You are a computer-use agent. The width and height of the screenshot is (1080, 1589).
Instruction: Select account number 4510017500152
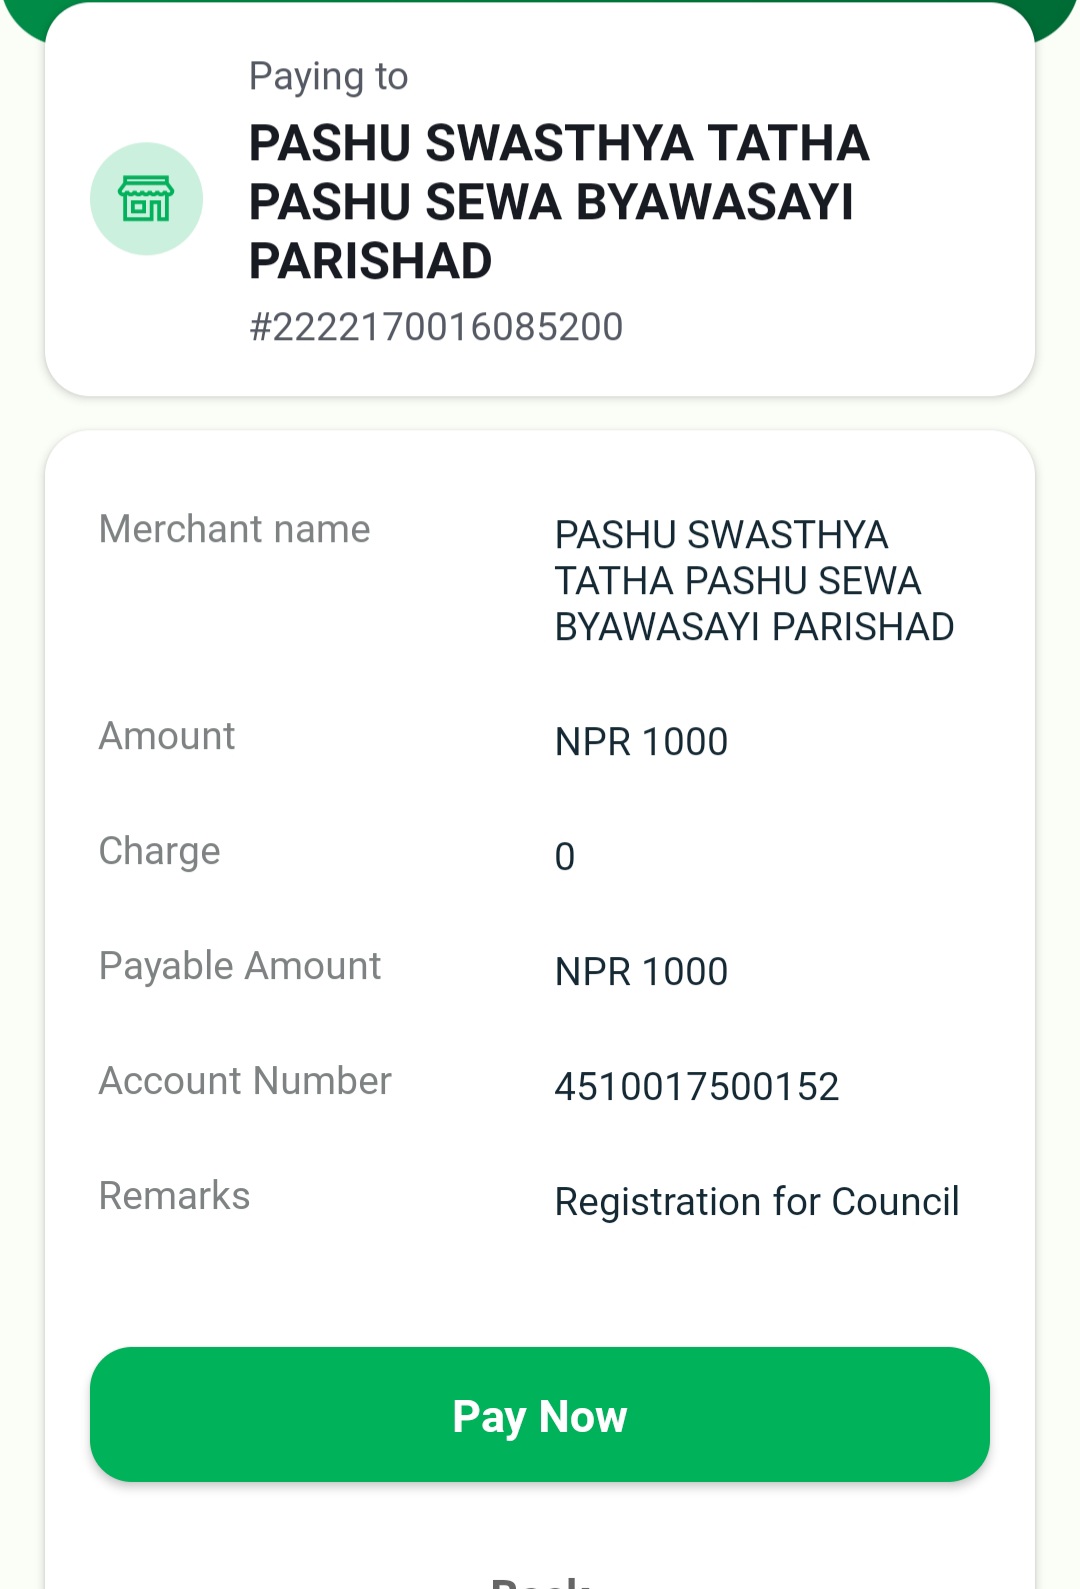click(697, 1087)
